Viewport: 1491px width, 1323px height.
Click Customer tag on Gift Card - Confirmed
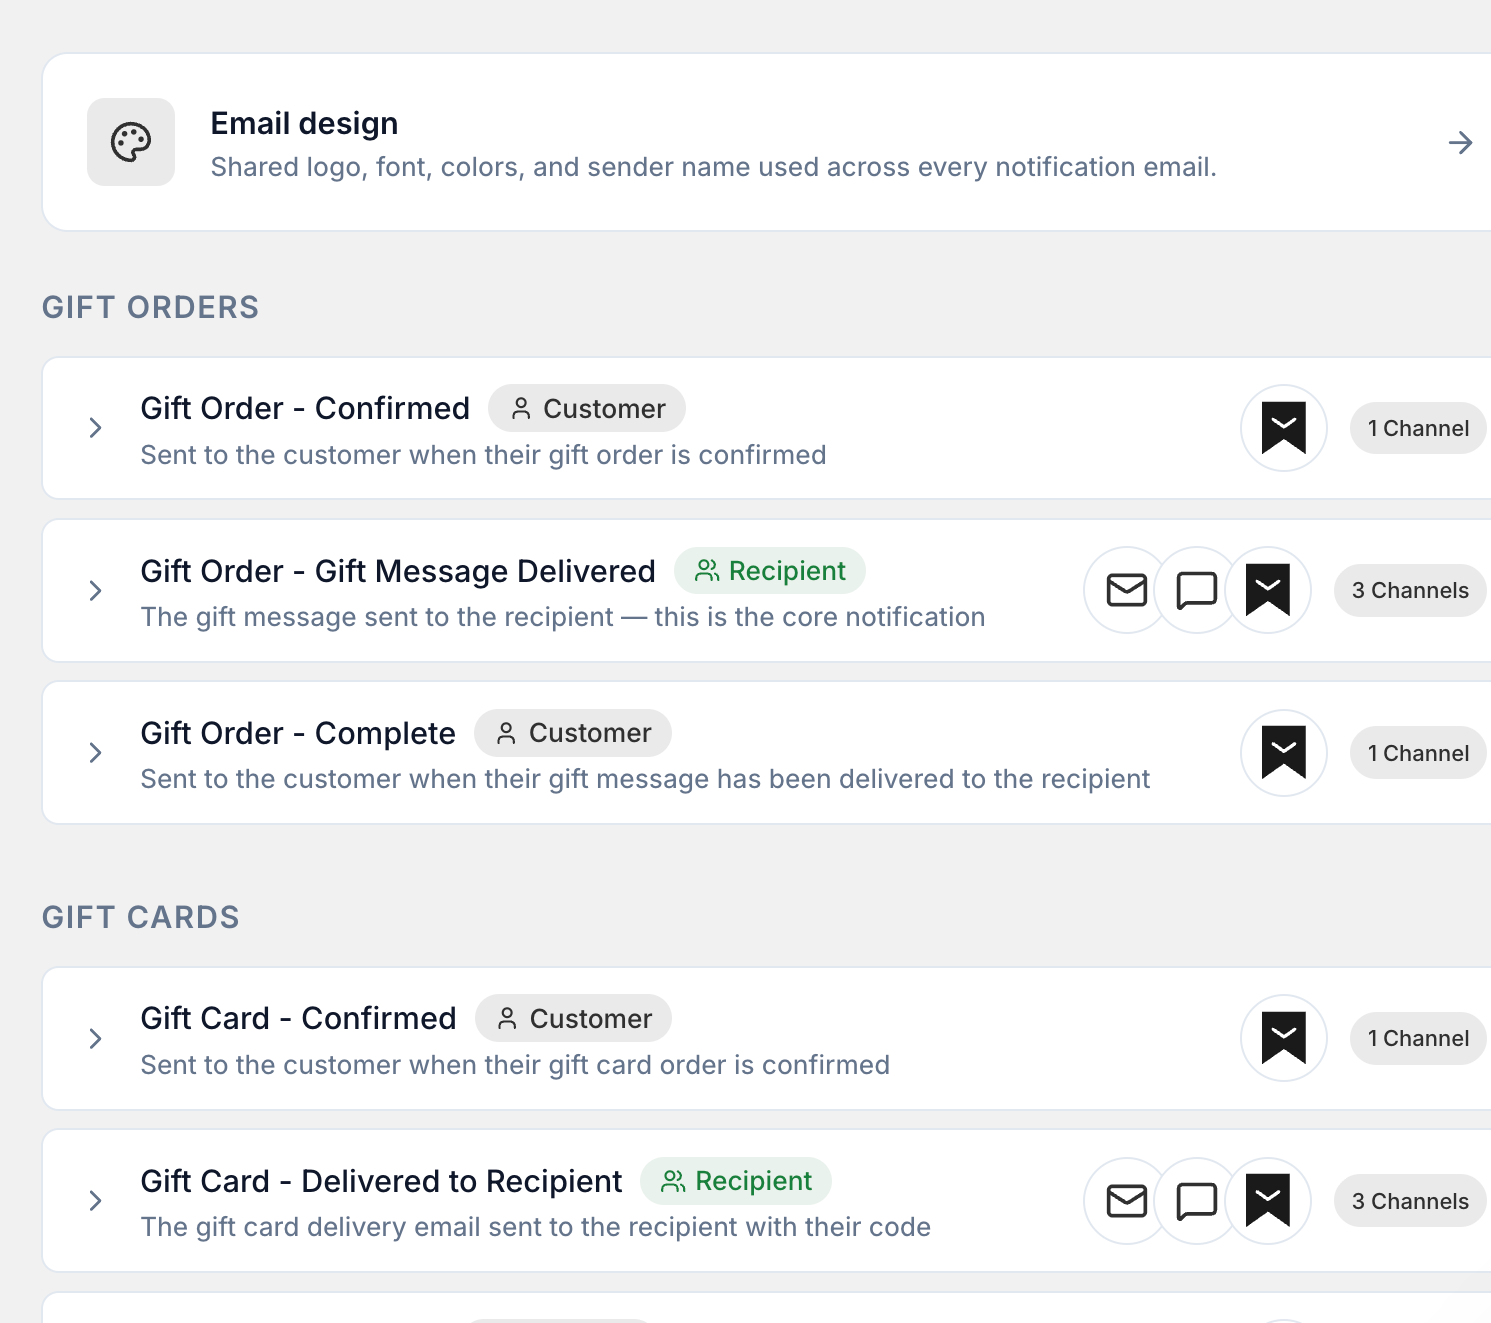point(573,1018)
